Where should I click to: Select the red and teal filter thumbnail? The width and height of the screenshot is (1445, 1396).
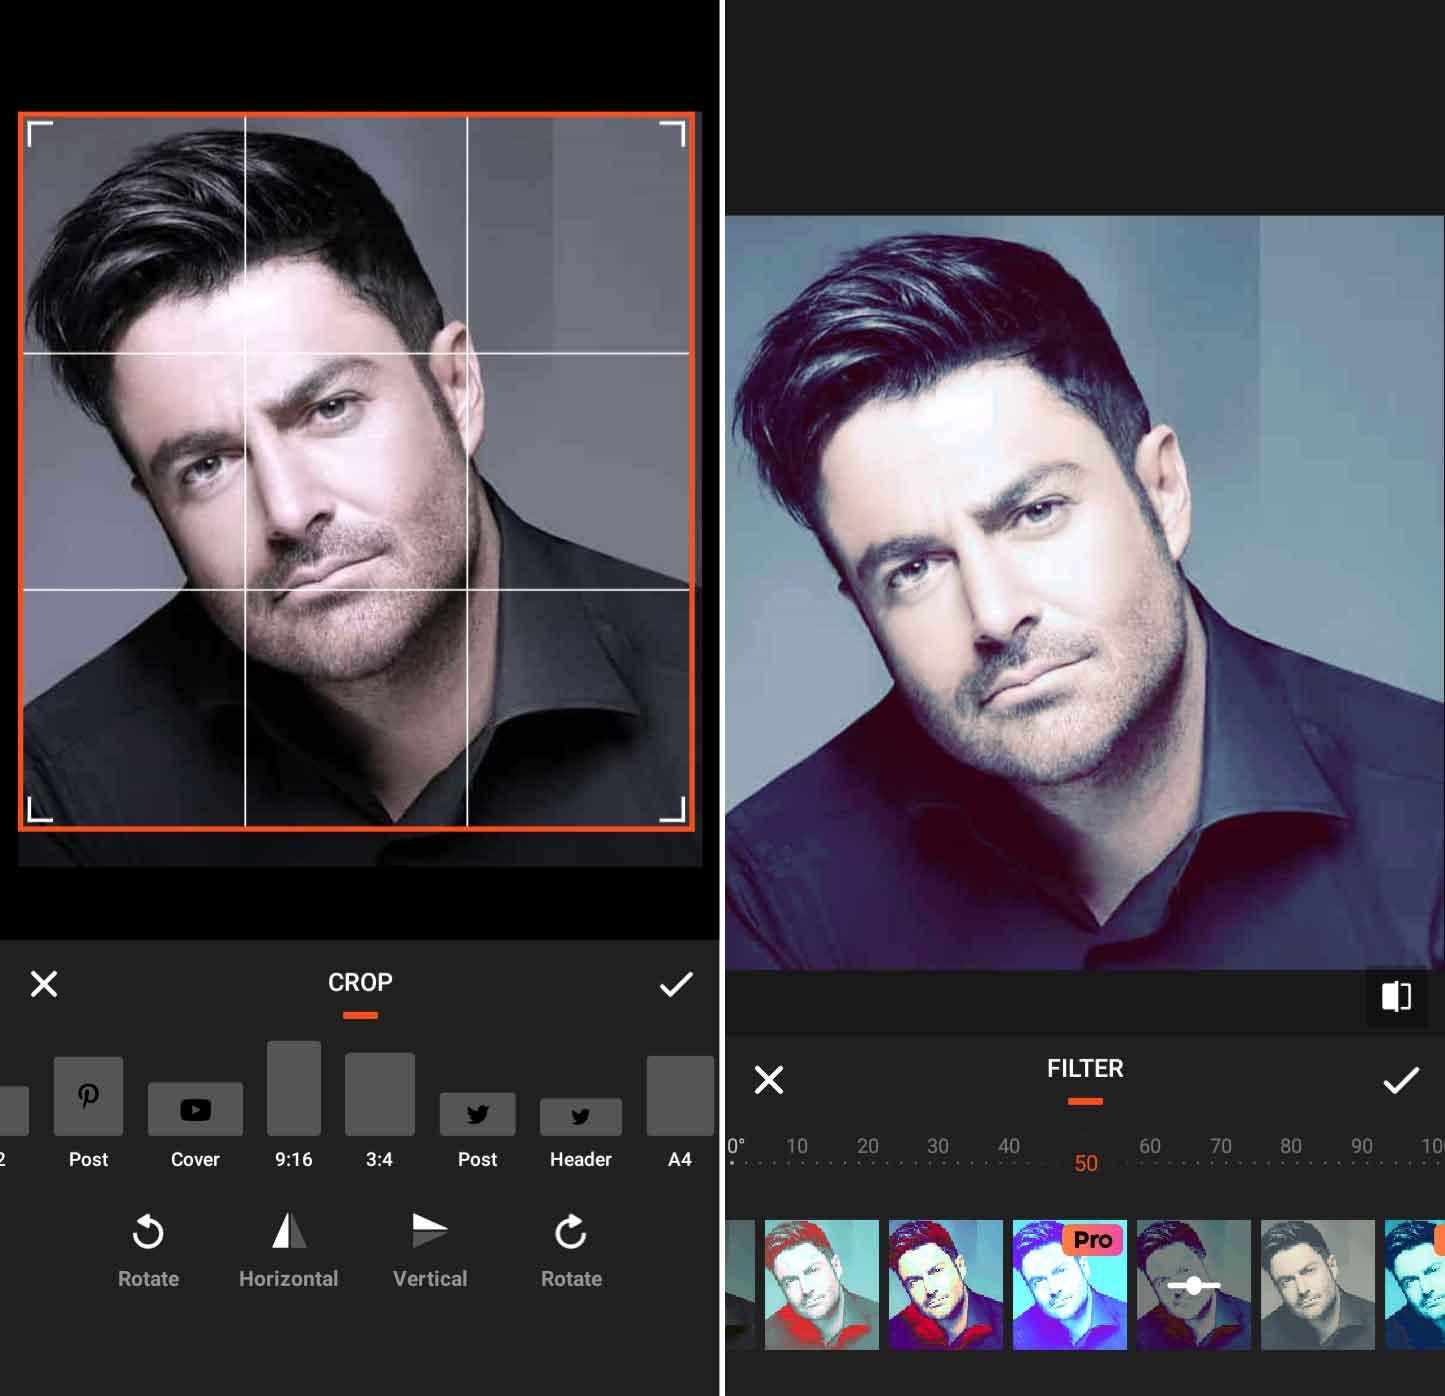click(x=822, y=1285)
